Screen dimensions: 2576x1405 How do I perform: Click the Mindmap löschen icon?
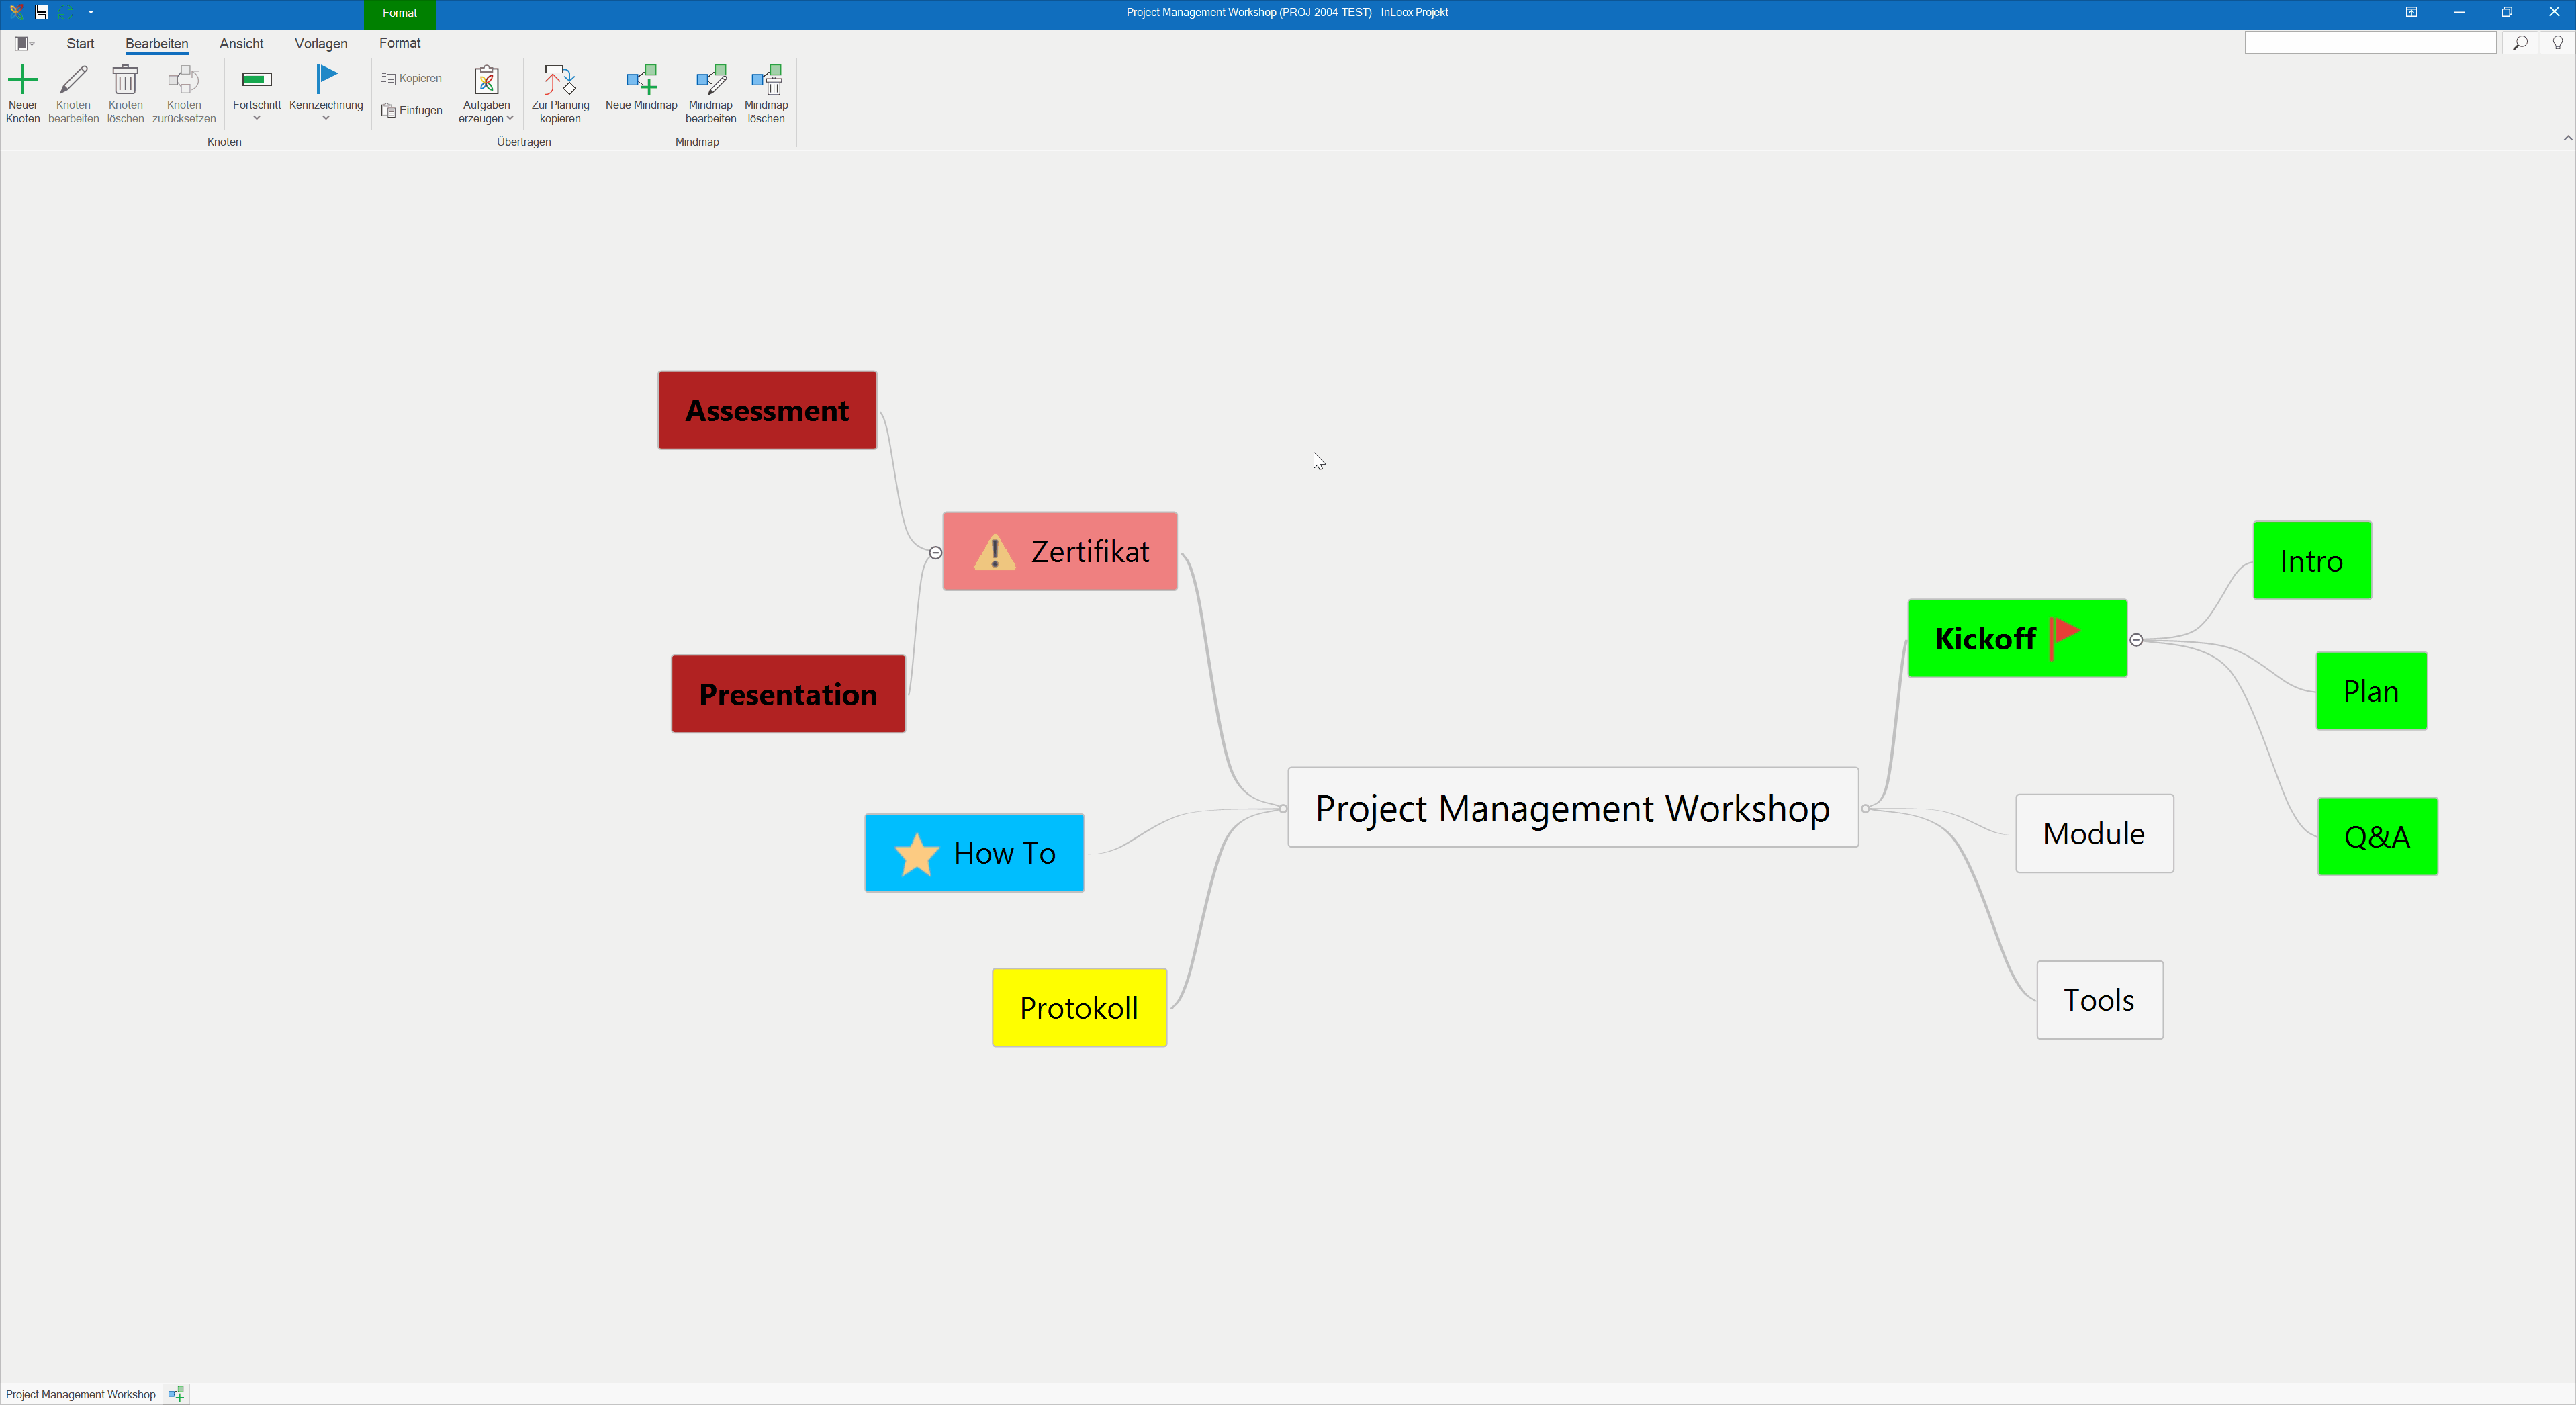(766, 79)
